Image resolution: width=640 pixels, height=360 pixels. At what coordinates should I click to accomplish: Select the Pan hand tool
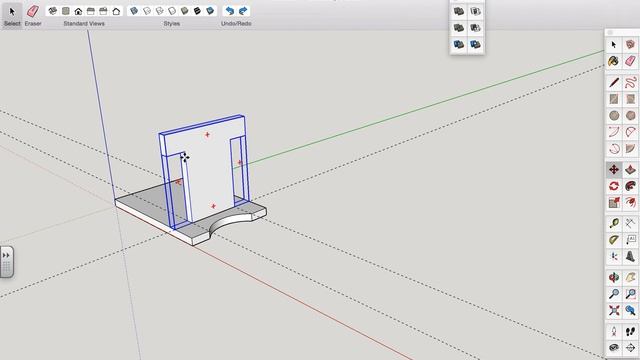click(x=630, y=278)
